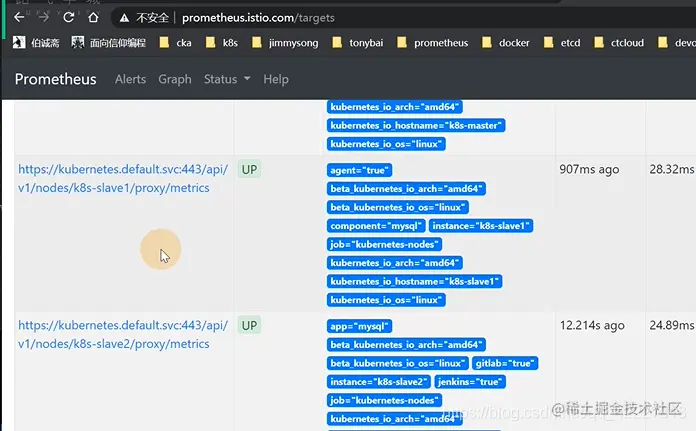This screenshot has height=431, width=696.
Task: Open the ctcloud bookmark folder
Action: pos(619,43)
